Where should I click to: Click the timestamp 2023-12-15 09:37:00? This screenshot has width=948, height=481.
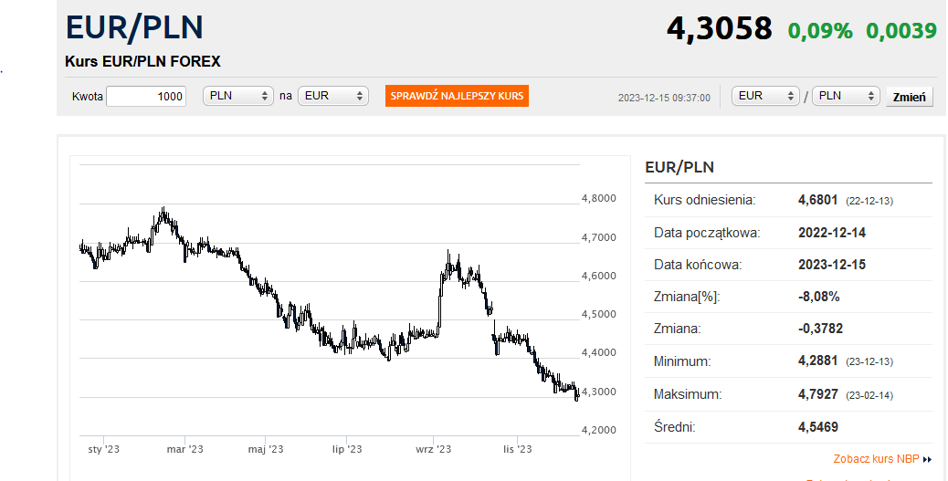(664, 98)
